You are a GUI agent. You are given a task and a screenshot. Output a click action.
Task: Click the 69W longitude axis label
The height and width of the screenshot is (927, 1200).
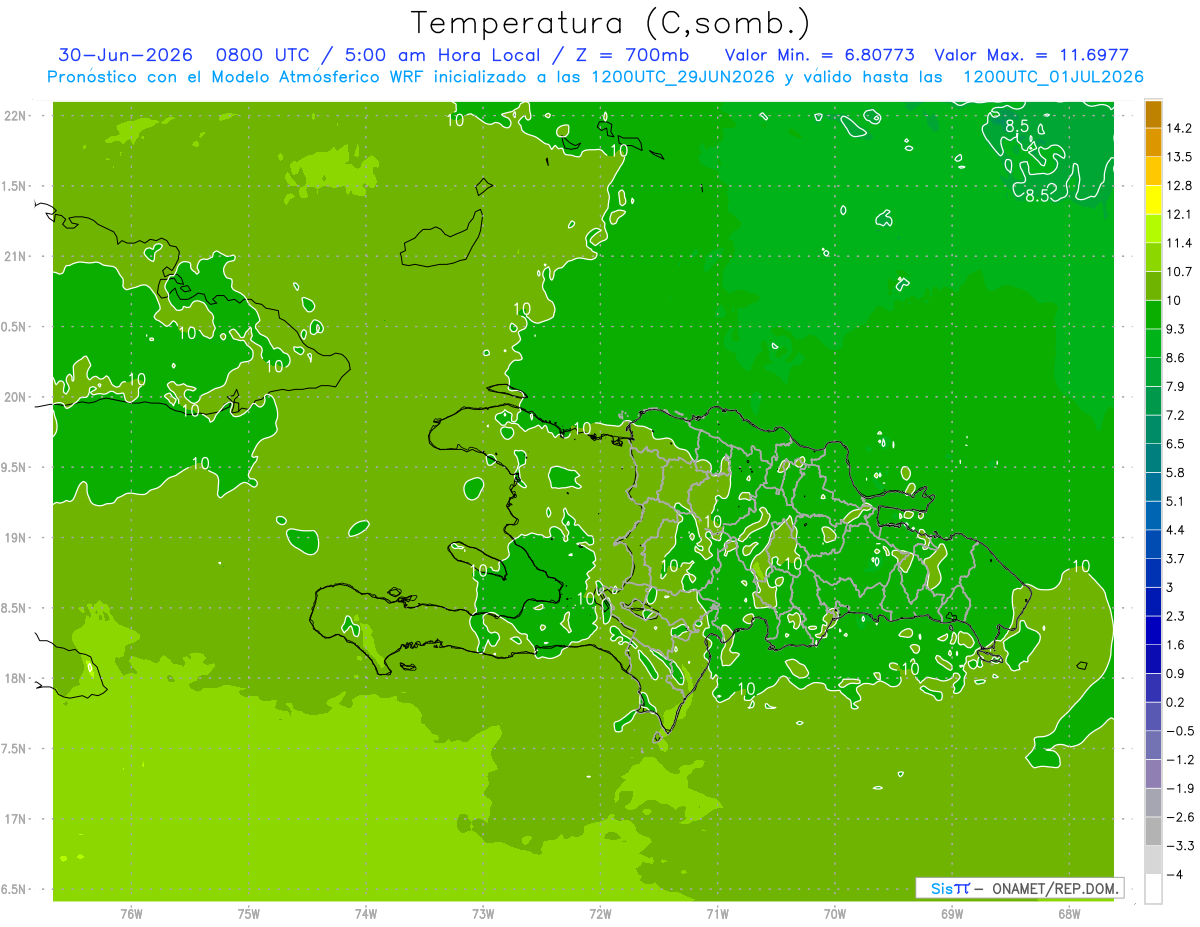[952, 913]
